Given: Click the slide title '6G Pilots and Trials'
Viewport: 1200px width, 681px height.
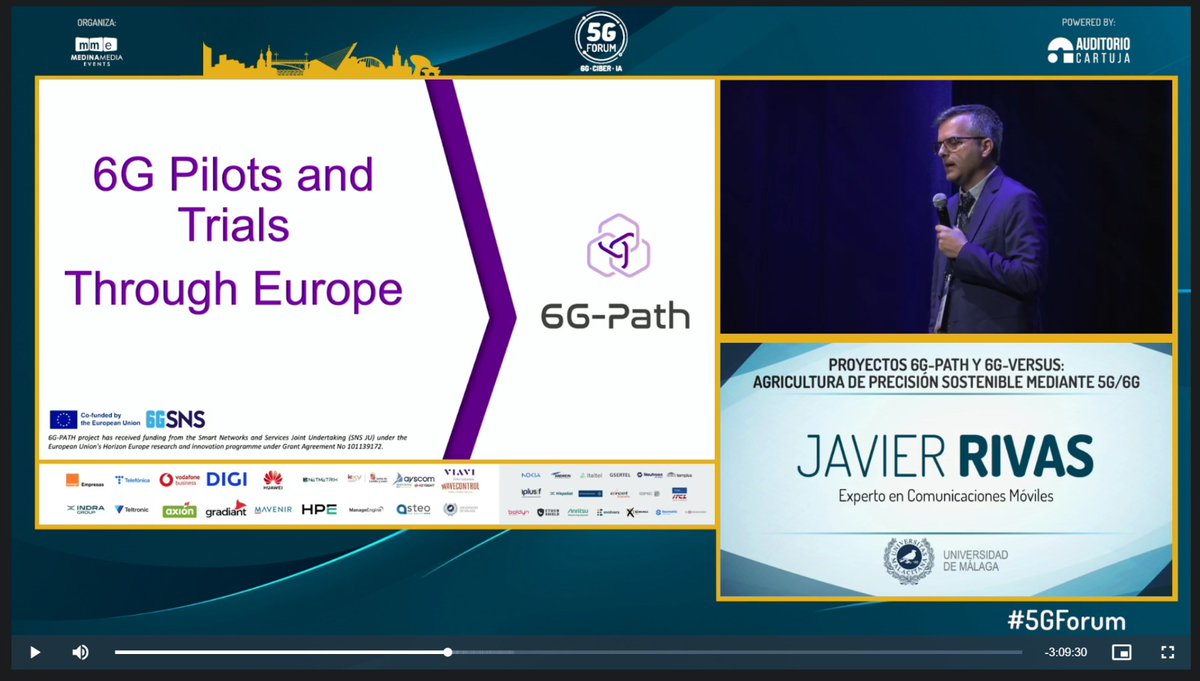Looking at the screenshot, I should click(233, 200).
